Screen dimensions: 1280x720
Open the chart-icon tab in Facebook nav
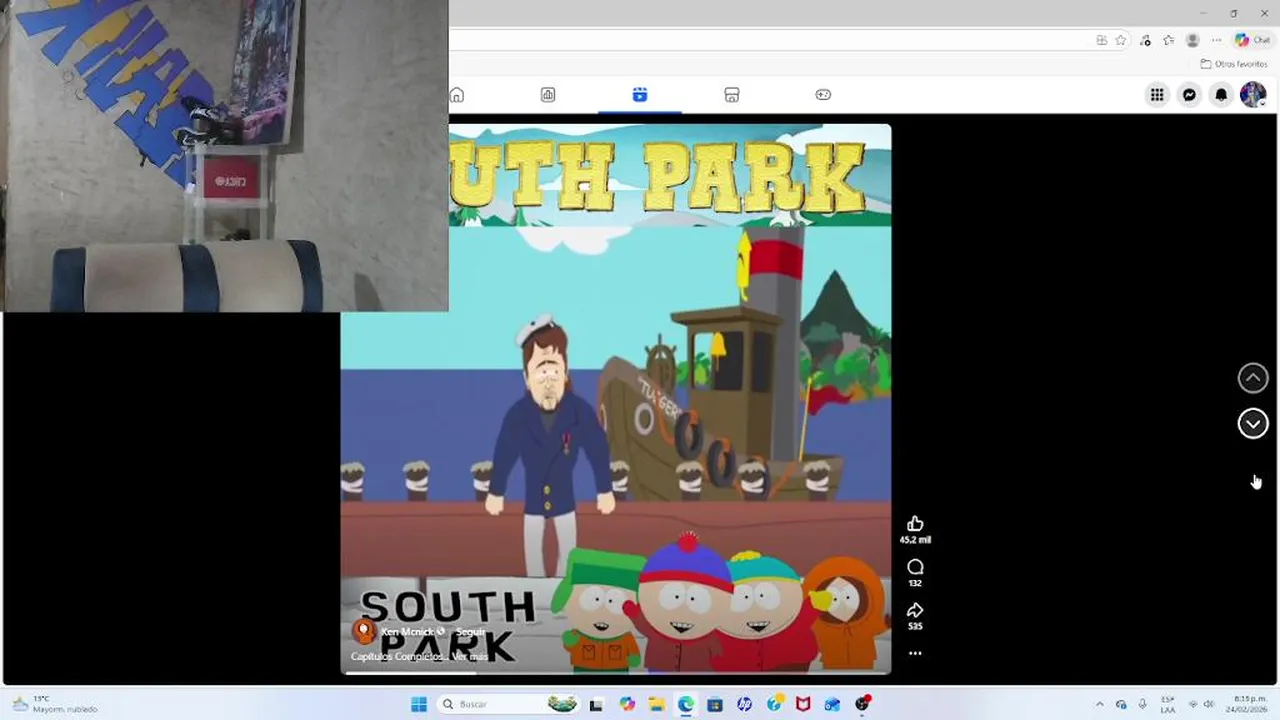[548, 95]
